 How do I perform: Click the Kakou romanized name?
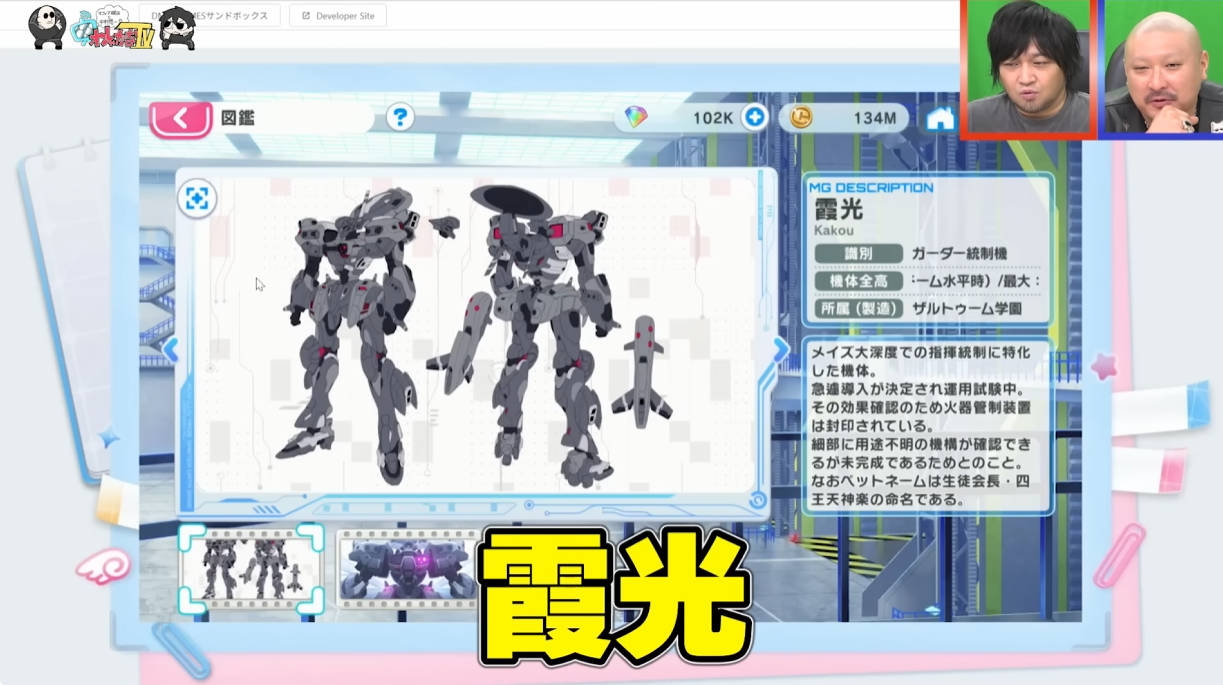[834, 231]
